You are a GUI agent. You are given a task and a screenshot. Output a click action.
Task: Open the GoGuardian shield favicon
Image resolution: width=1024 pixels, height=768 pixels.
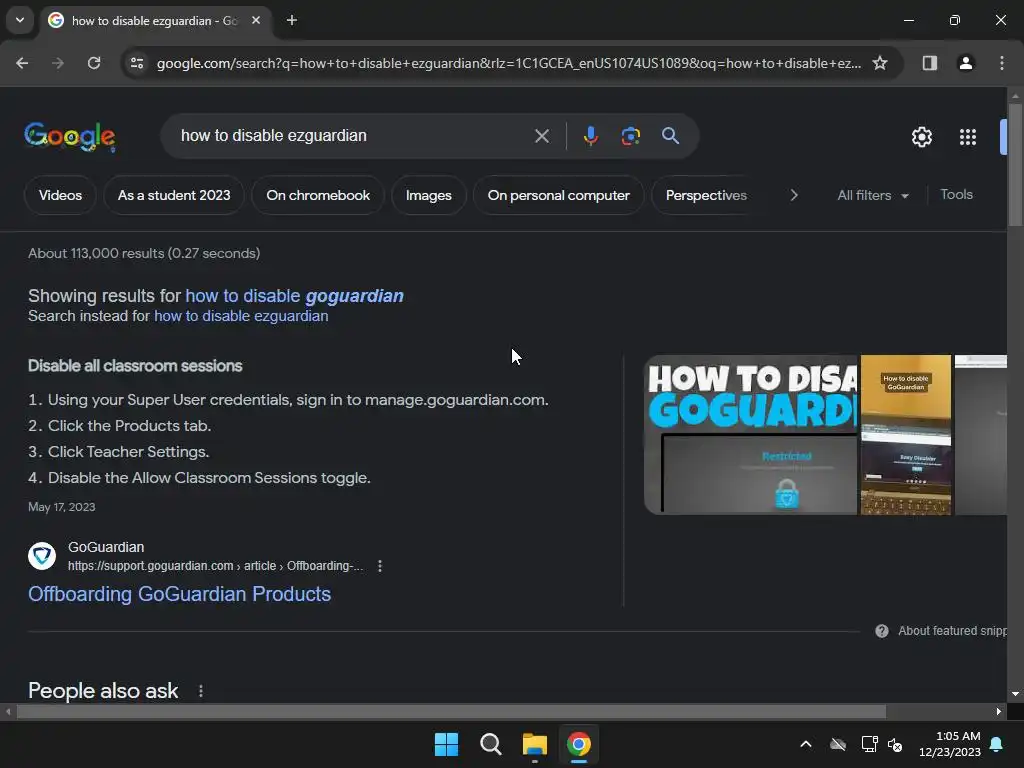[42, 556]
